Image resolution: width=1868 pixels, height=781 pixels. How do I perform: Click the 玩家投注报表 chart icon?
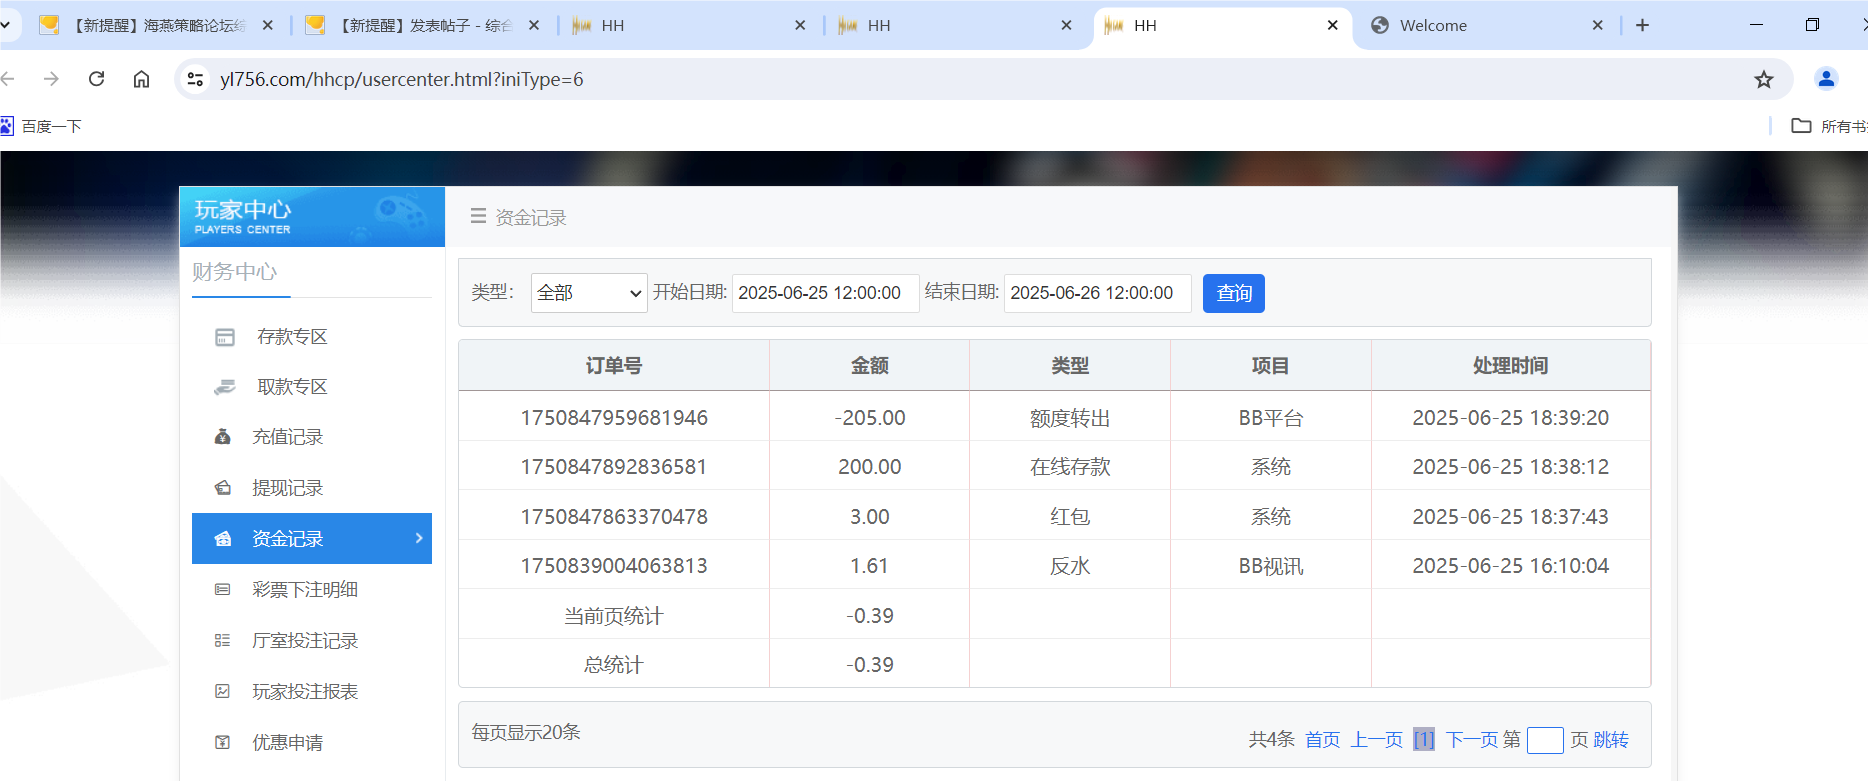pos(223,692)
